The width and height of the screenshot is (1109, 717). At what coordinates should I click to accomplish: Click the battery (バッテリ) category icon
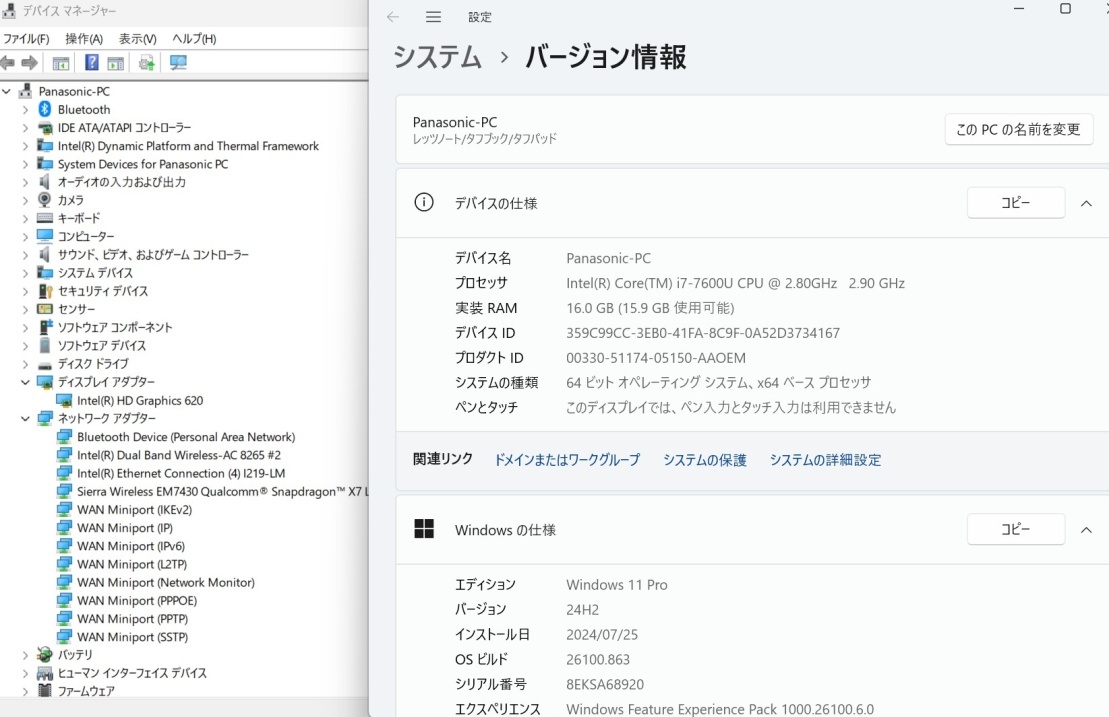[45, 654]
